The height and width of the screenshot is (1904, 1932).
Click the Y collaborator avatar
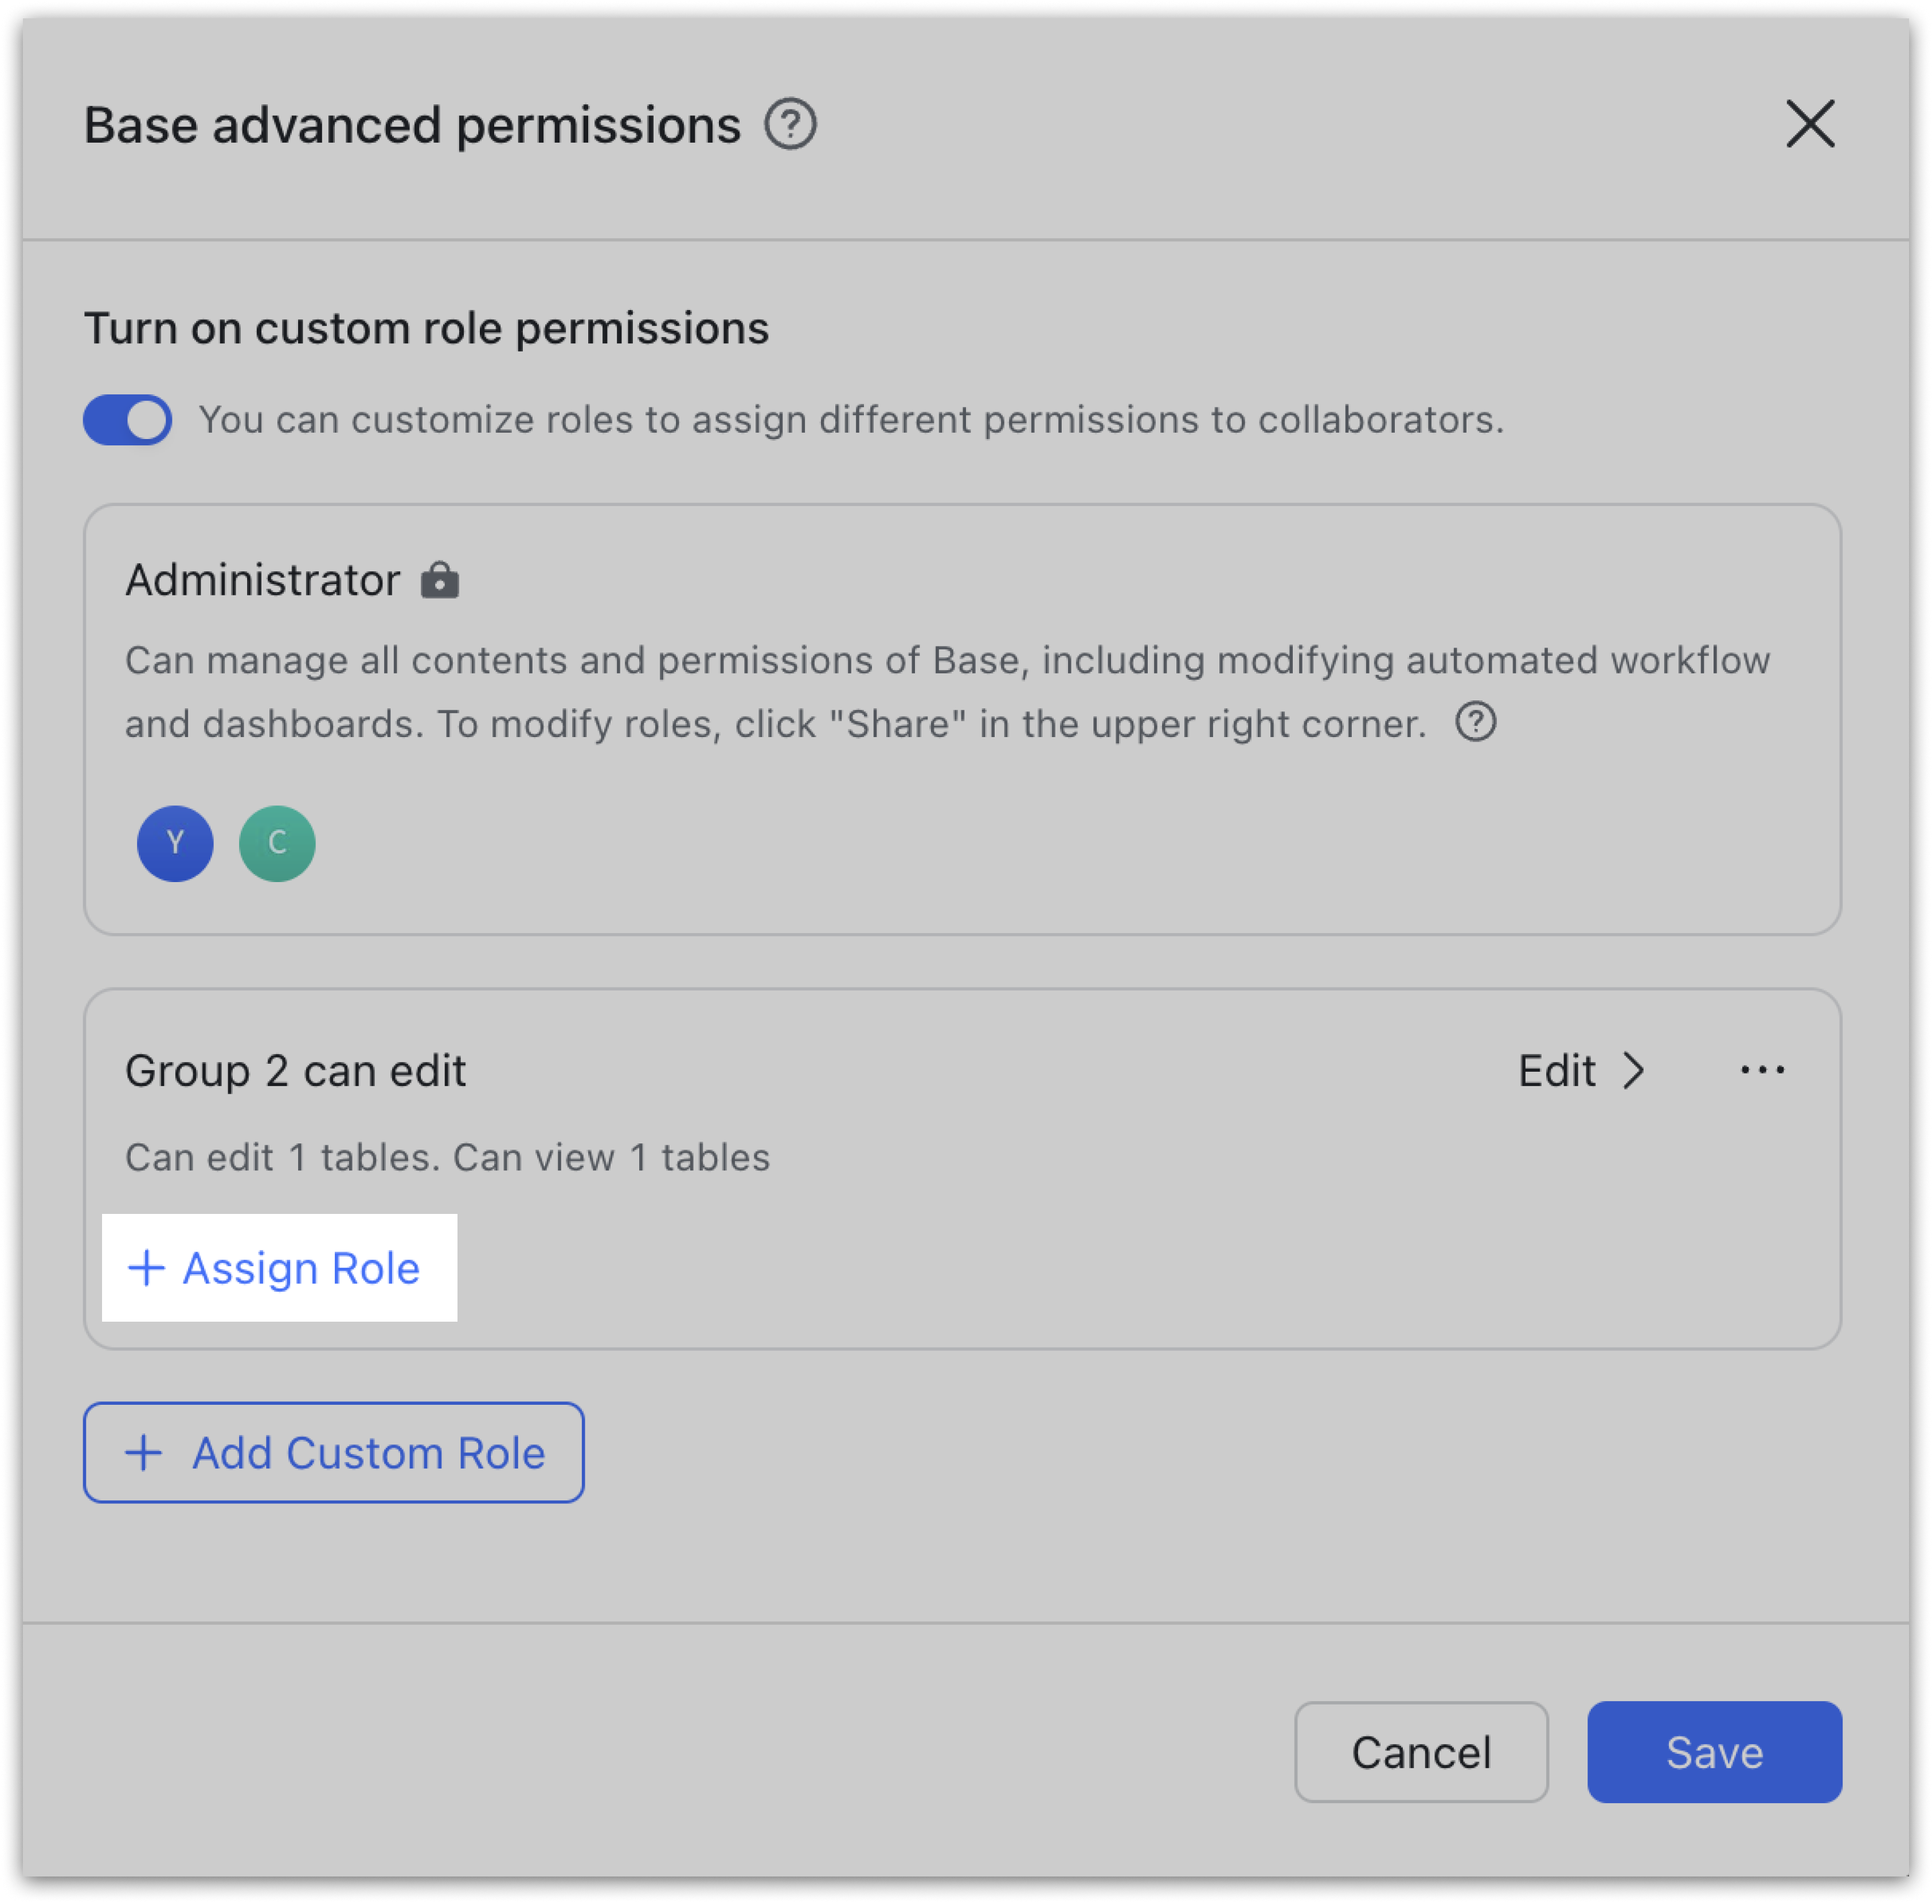175,843
